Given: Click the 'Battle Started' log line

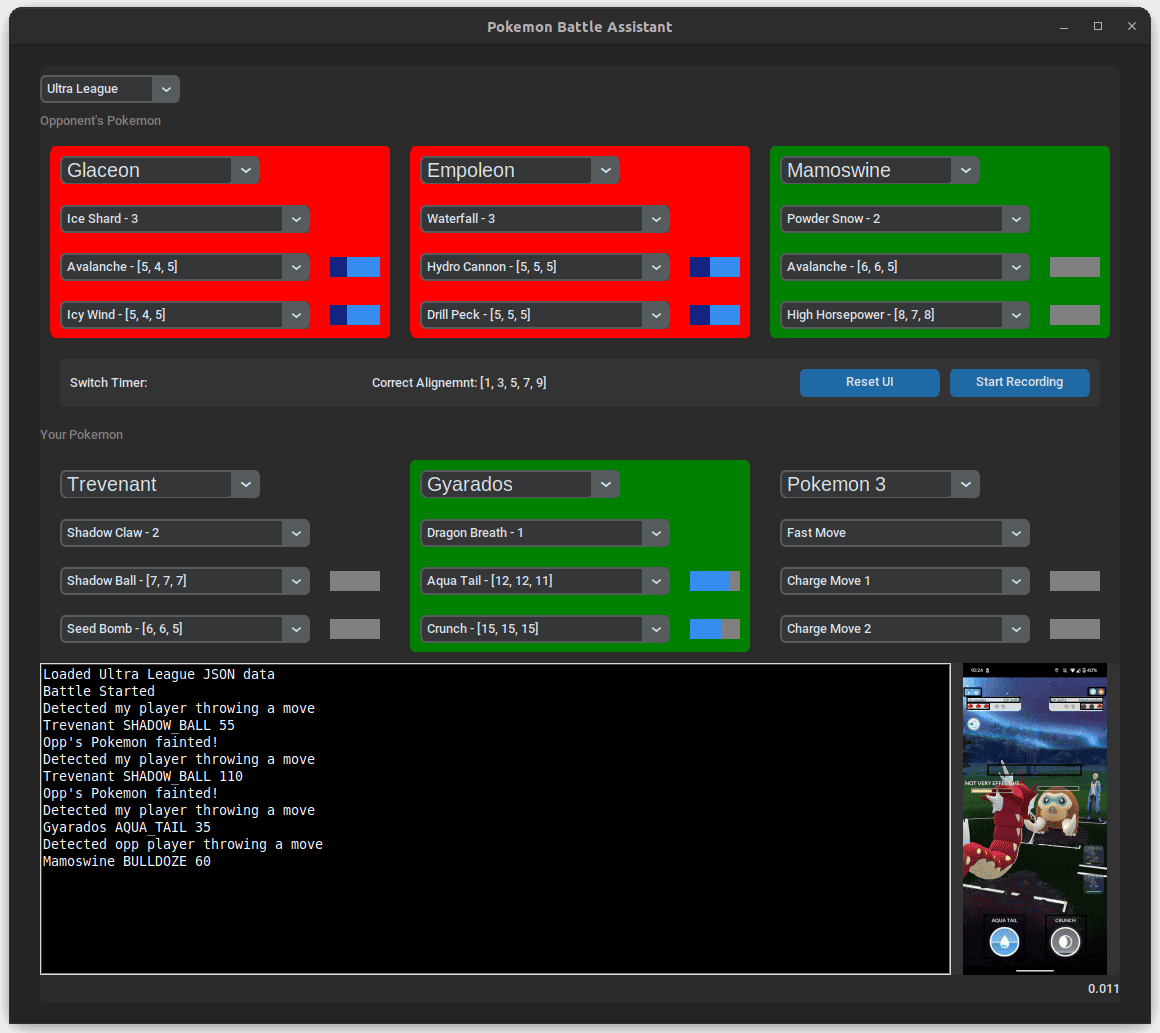Looking at the screenshot, I should click(x=98, y=691).
